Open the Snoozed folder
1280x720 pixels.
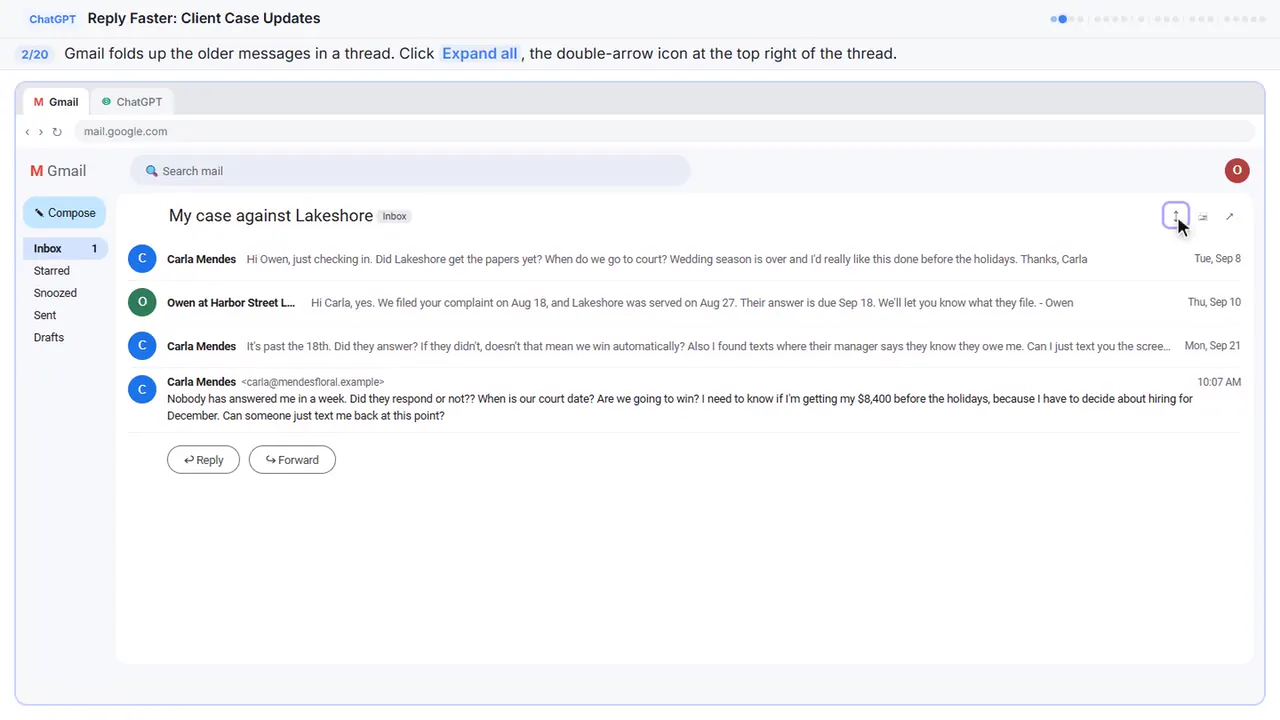[x=55, y=293]
